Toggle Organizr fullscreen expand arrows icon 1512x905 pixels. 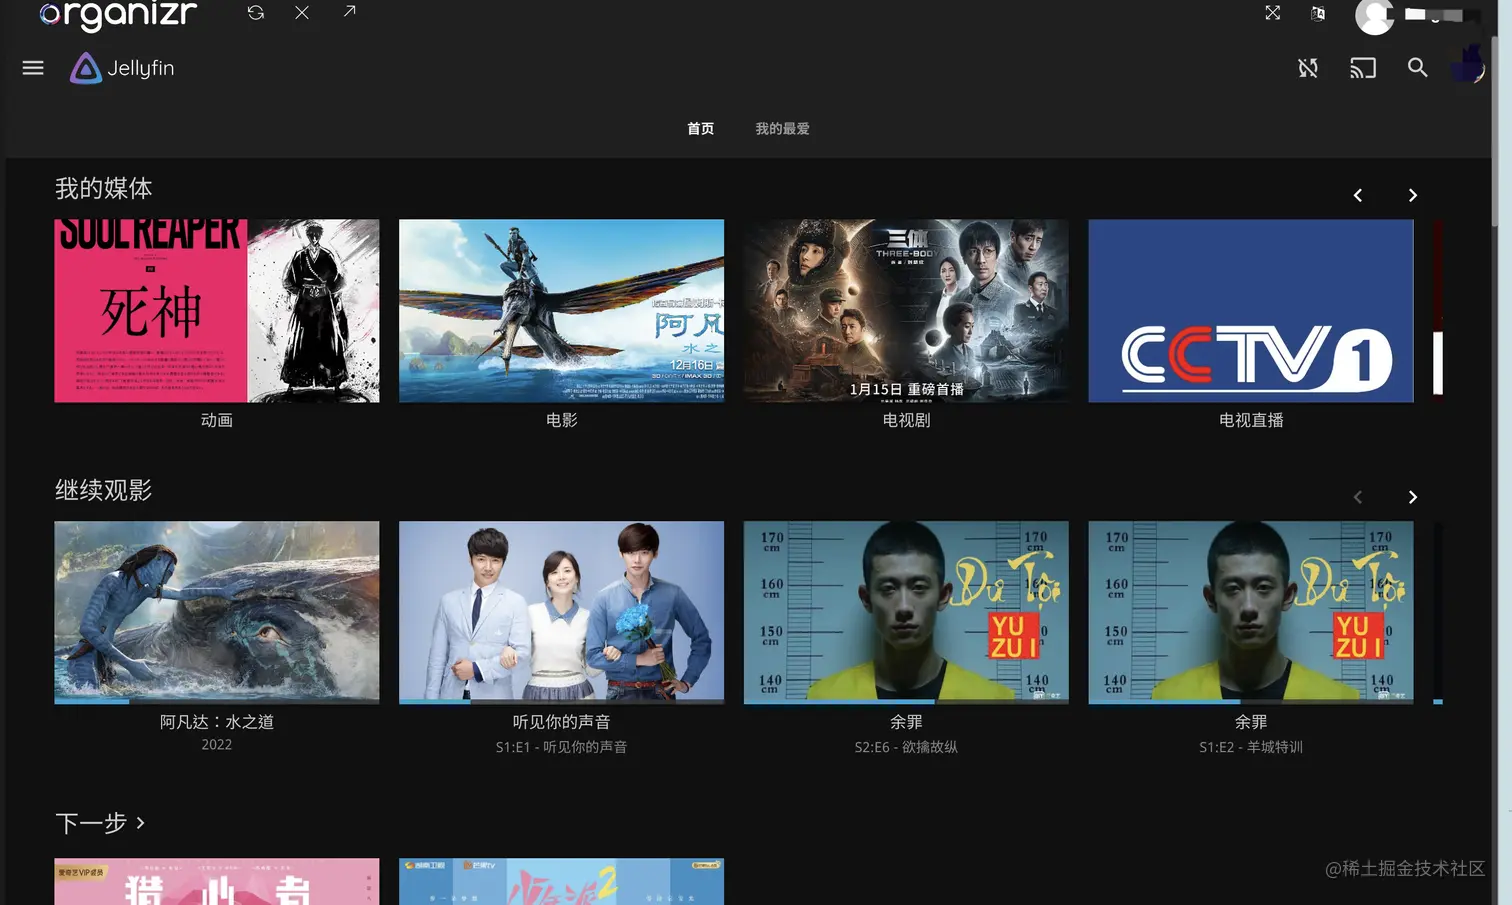pos(1272,12)
